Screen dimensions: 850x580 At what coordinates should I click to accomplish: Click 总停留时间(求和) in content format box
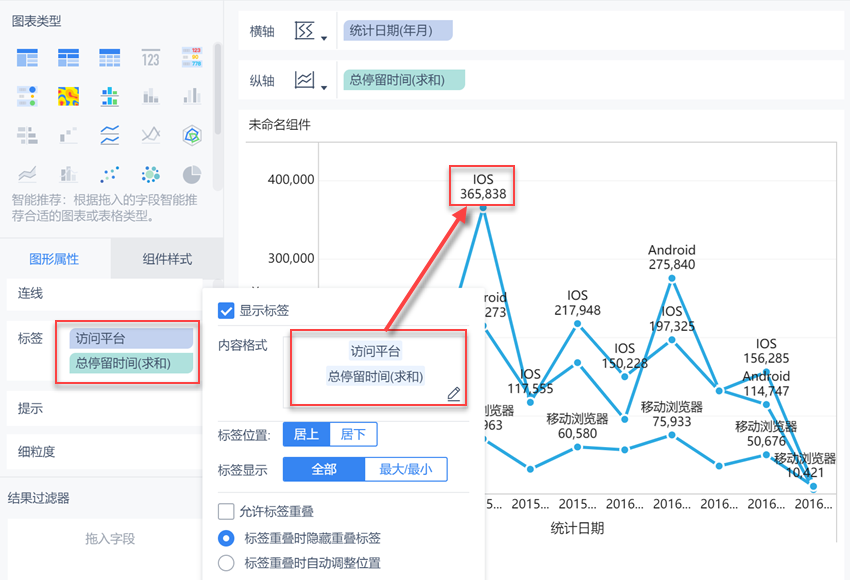(x=375, y=376)
